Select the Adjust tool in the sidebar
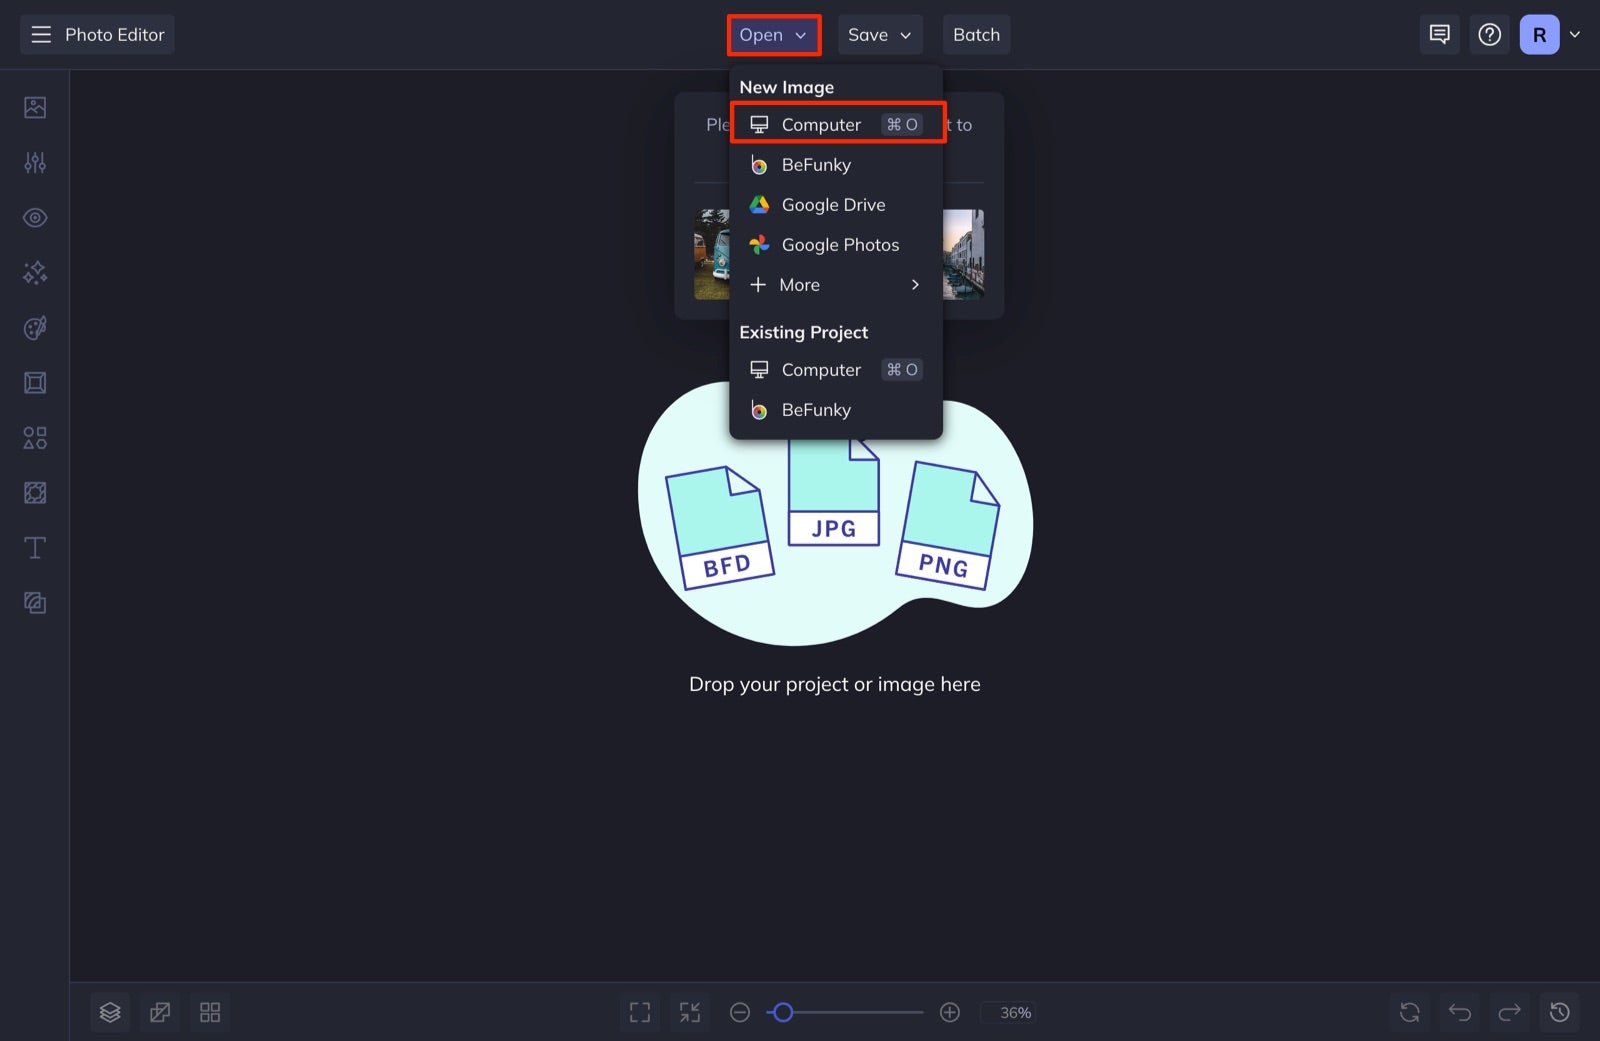 click(x=35, y=162)
